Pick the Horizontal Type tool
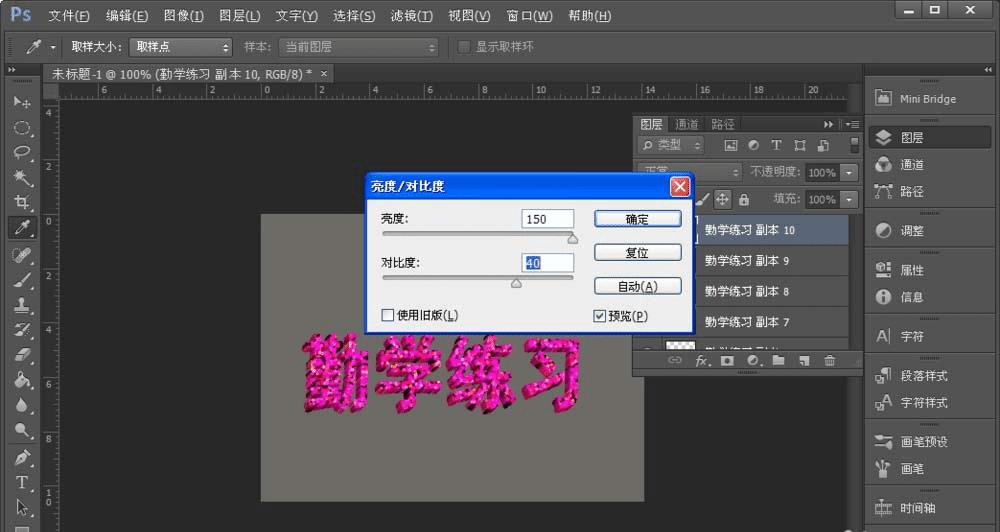Viewport: 1000px width, 532px height. [21, 482]
